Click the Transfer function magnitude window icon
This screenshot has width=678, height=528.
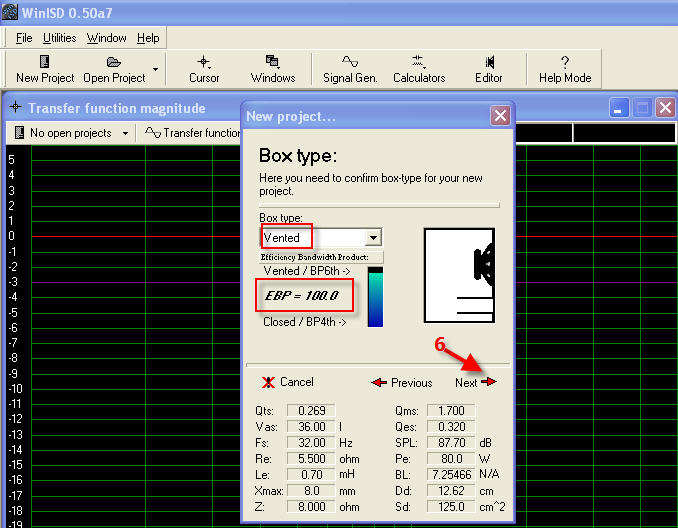click(16, 106)
